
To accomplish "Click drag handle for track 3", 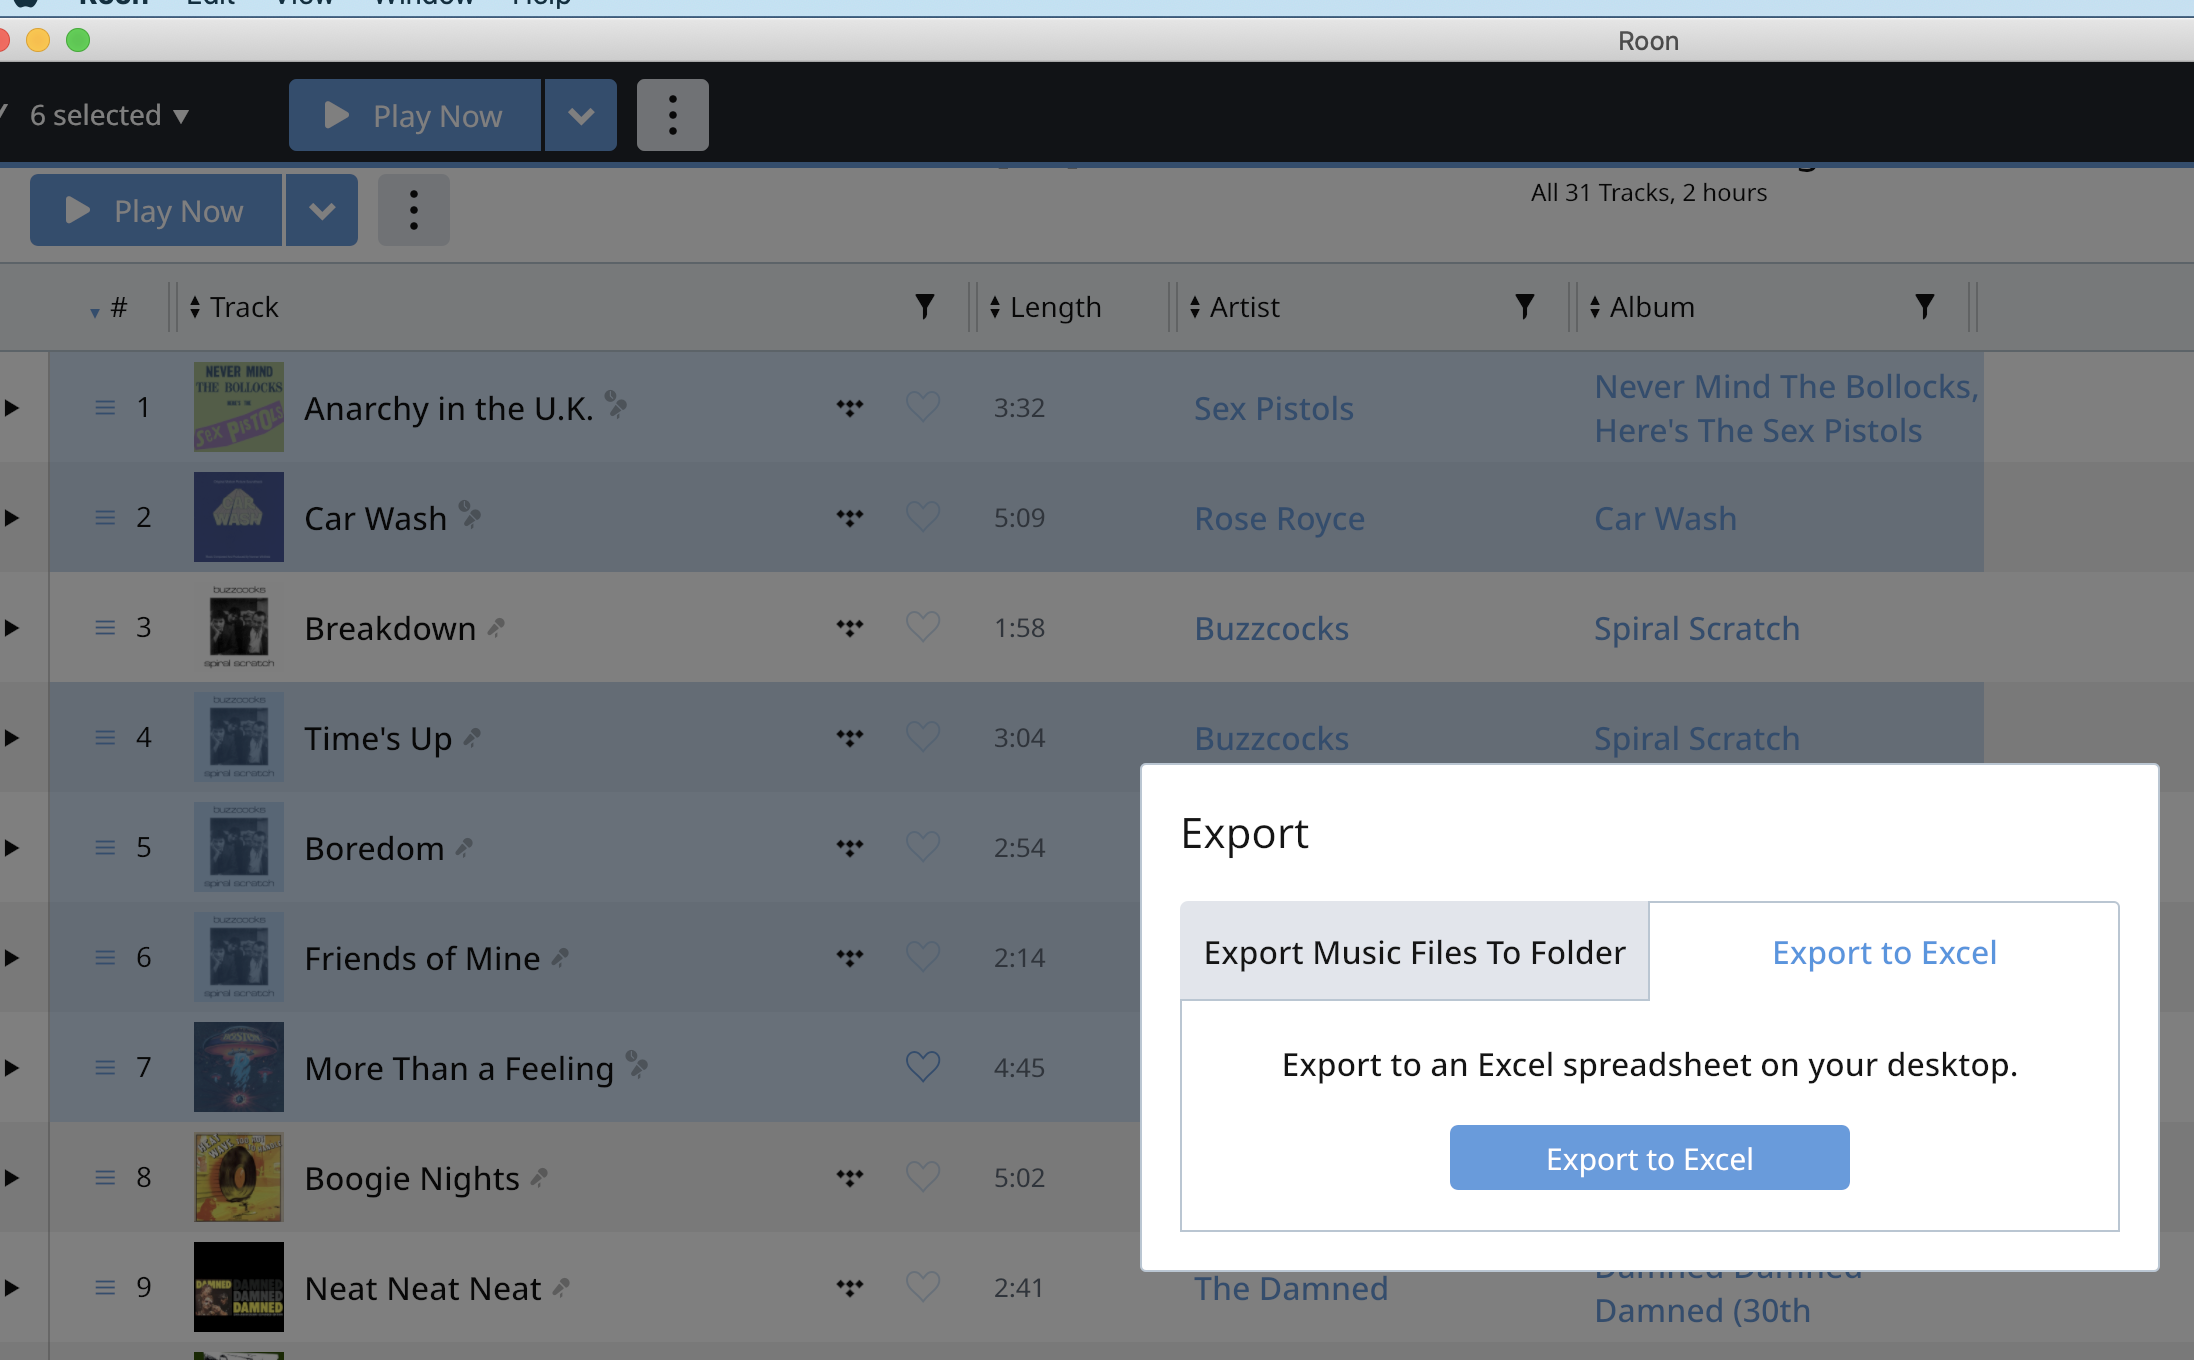I will coord(105,628).
